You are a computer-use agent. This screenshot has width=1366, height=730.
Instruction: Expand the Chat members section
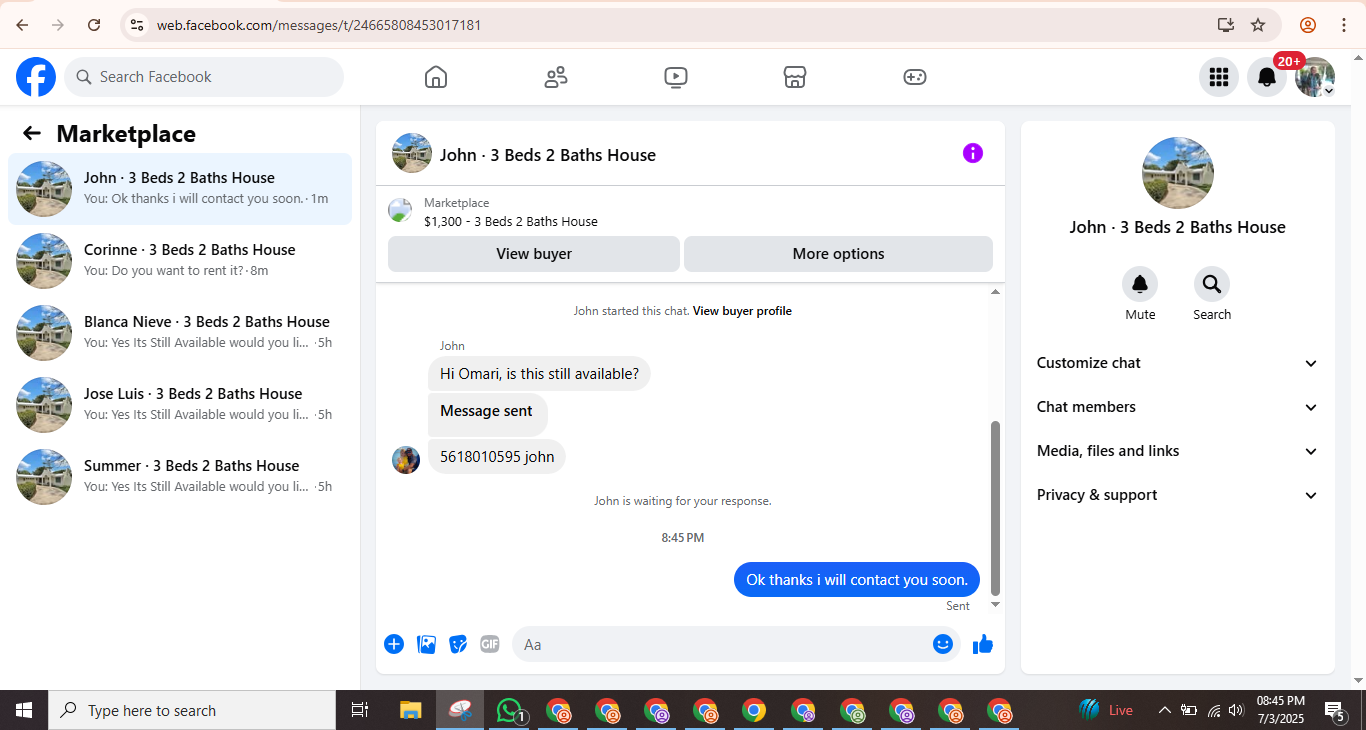(1178, 407)
